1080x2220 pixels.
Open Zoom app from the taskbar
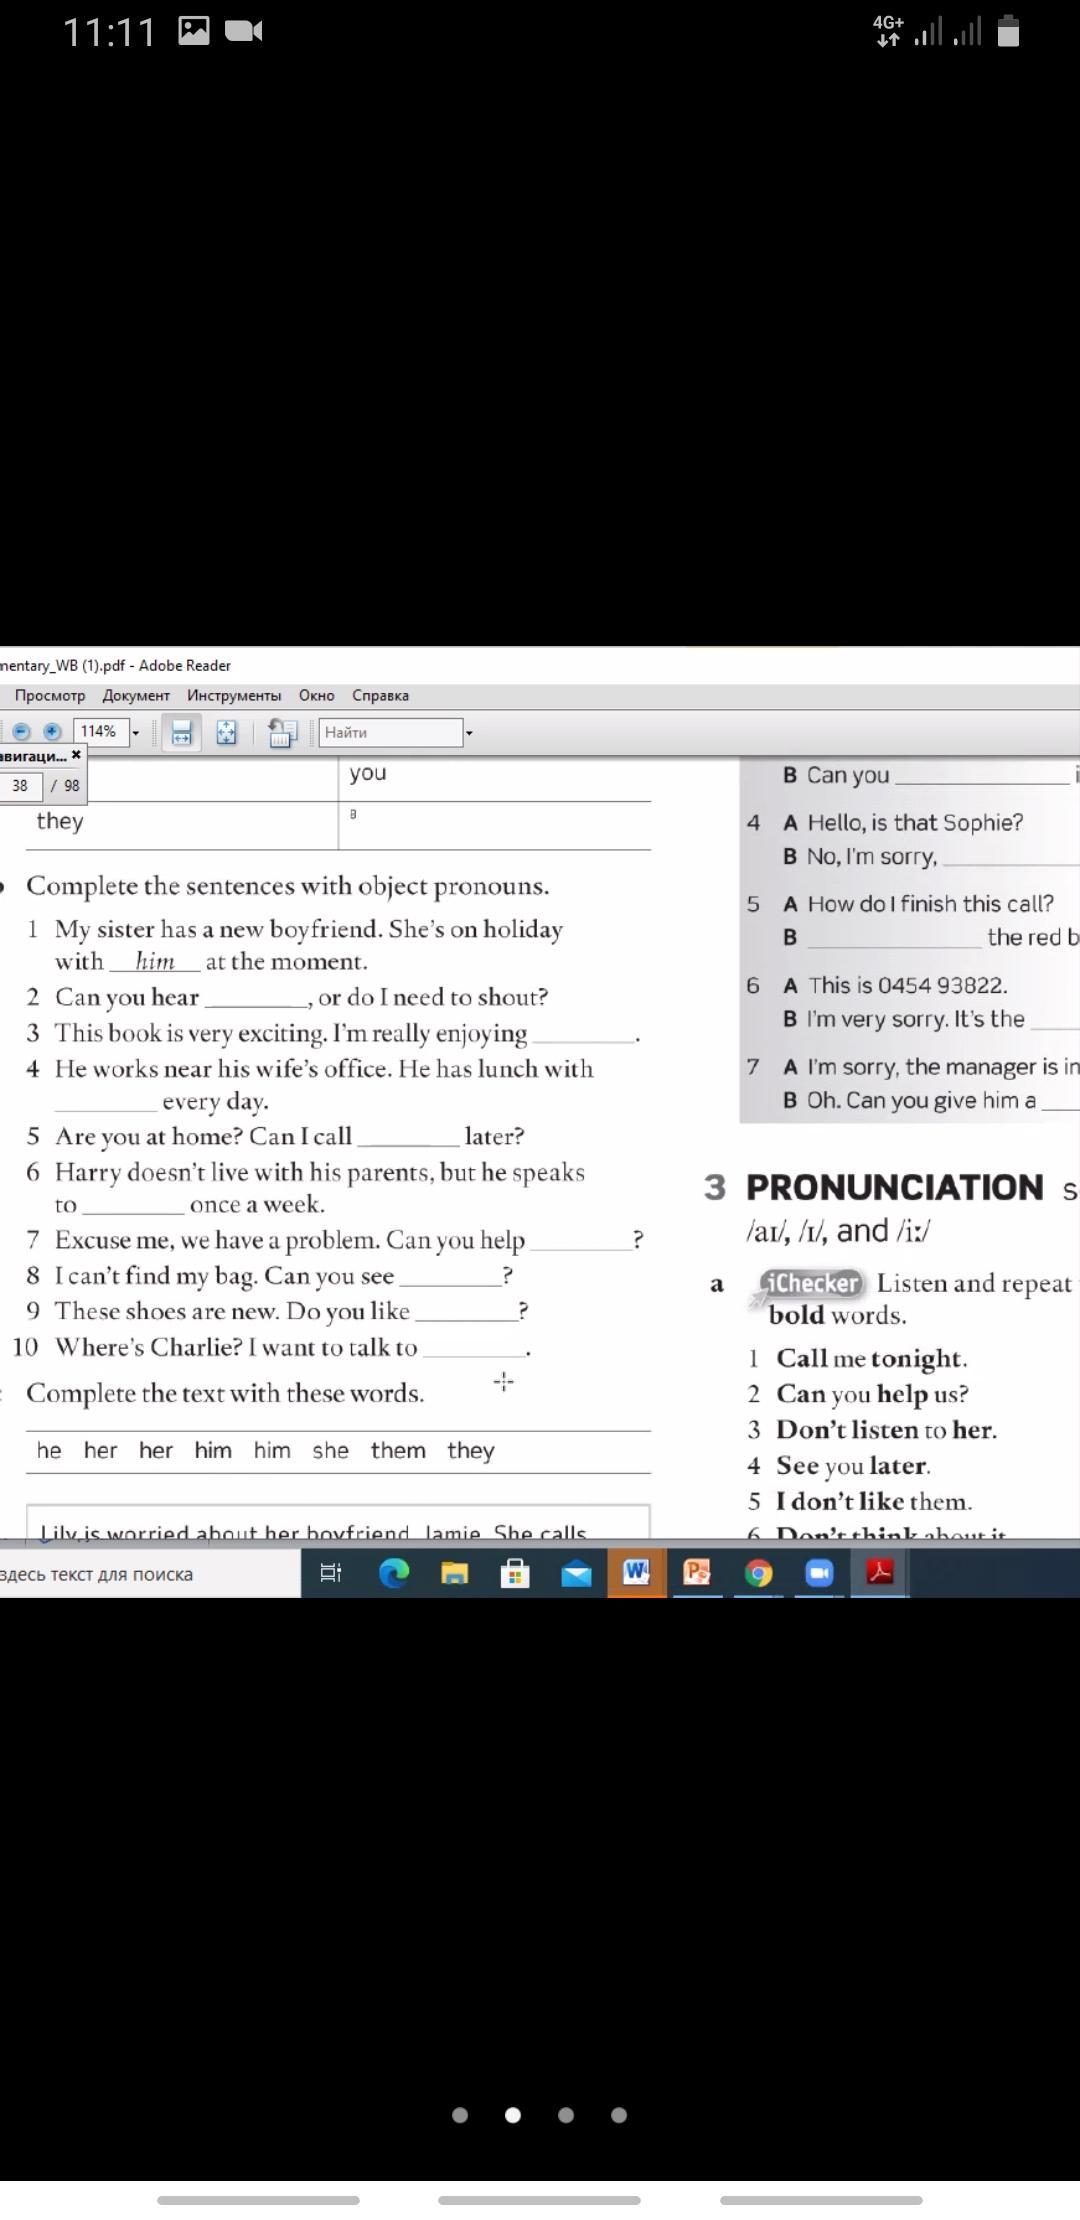(819, 1574)
